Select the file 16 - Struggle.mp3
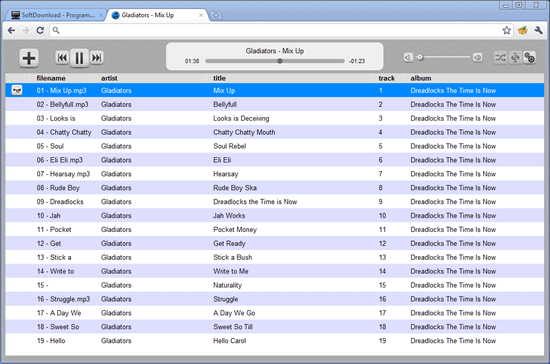 coord(63,299)
